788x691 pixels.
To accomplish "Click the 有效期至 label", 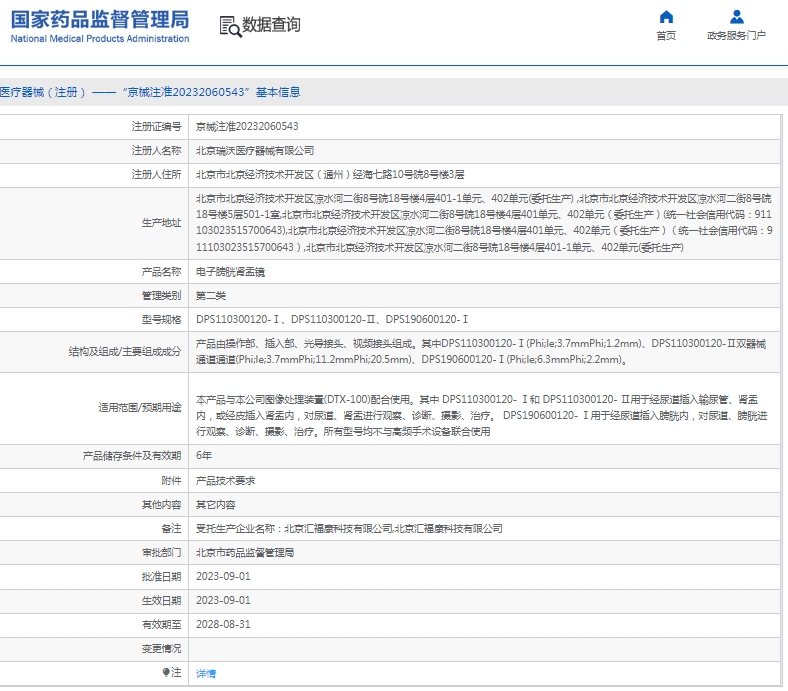I will pos(161,625).
